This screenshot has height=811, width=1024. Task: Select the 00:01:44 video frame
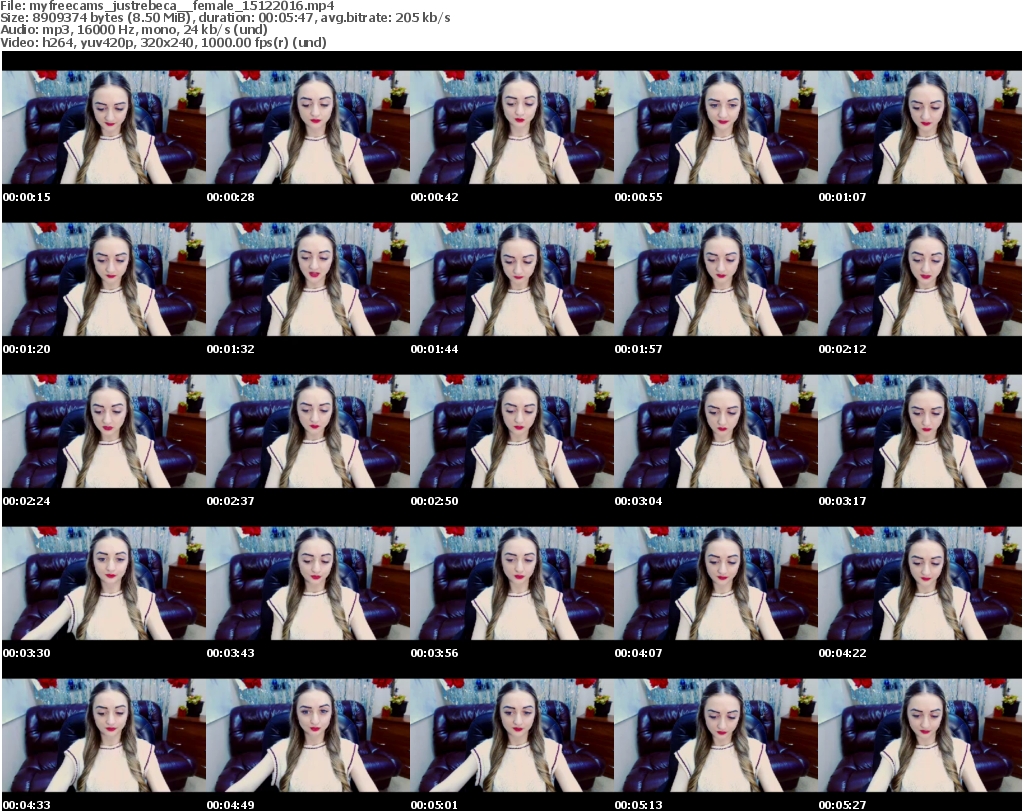click(x=512, y=279)
